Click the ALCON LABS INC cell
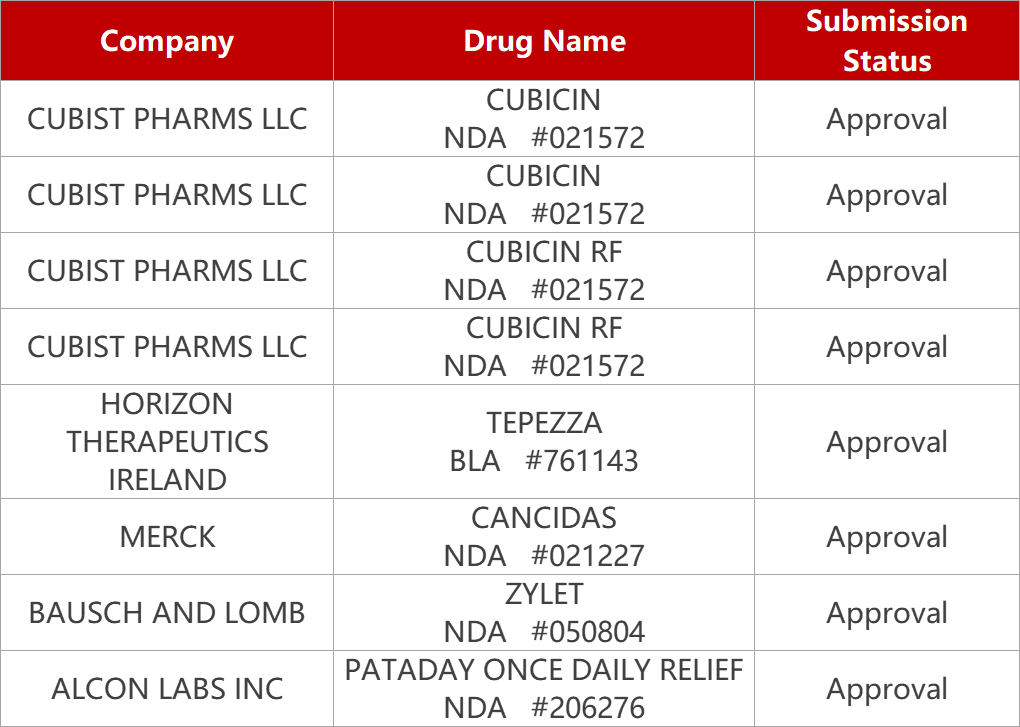The image size is (1020, 727). [x=167, y=689]
